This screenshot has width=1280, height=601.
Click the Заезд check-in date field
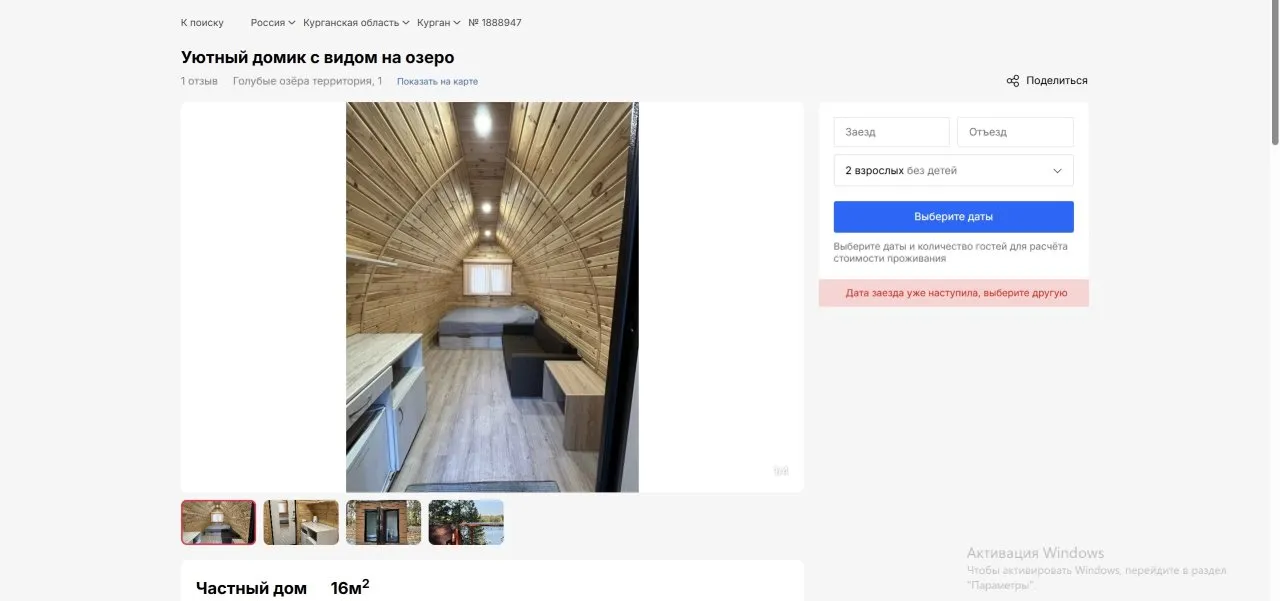click(x=891, y=132)
